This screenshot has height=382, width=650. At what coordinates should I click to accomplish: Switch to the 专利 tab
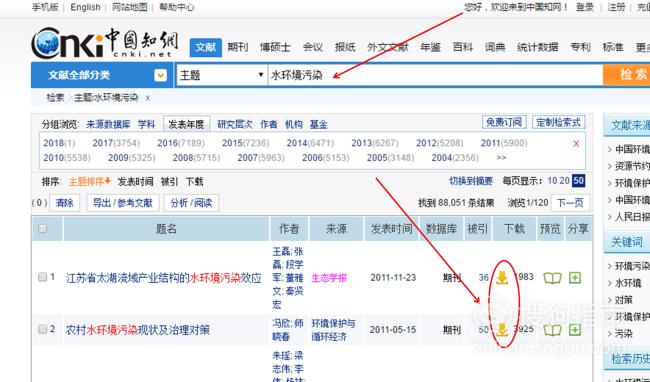tap(580, 47)
